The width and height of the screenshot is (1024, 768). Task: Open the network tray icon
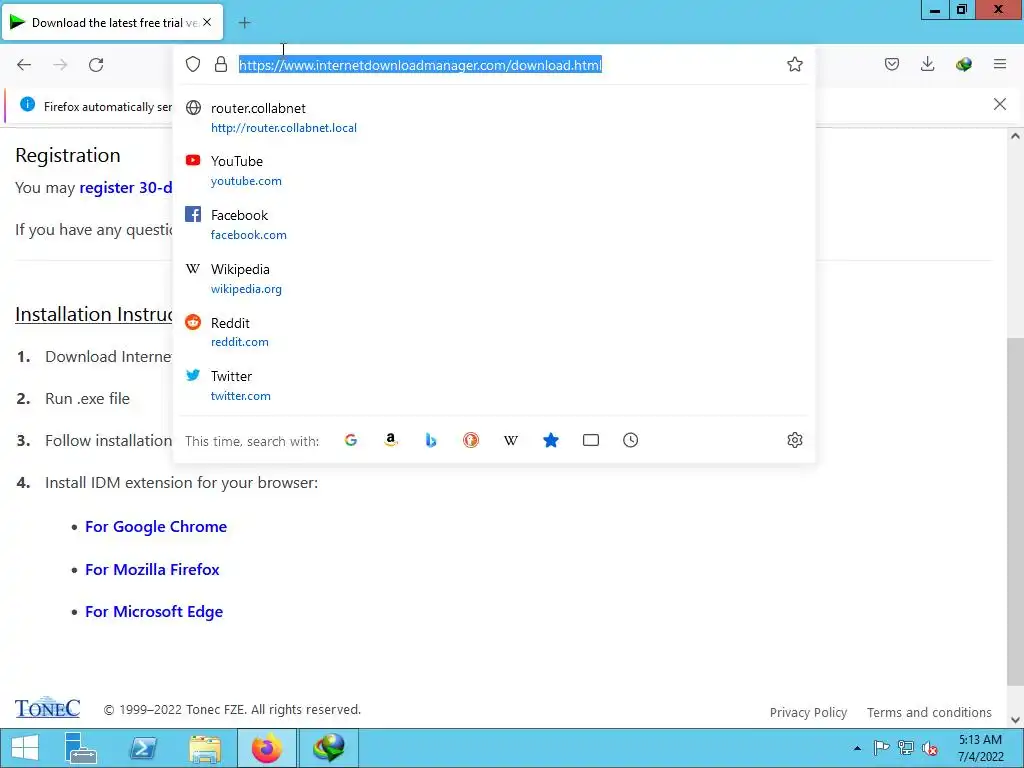(906, 748)
